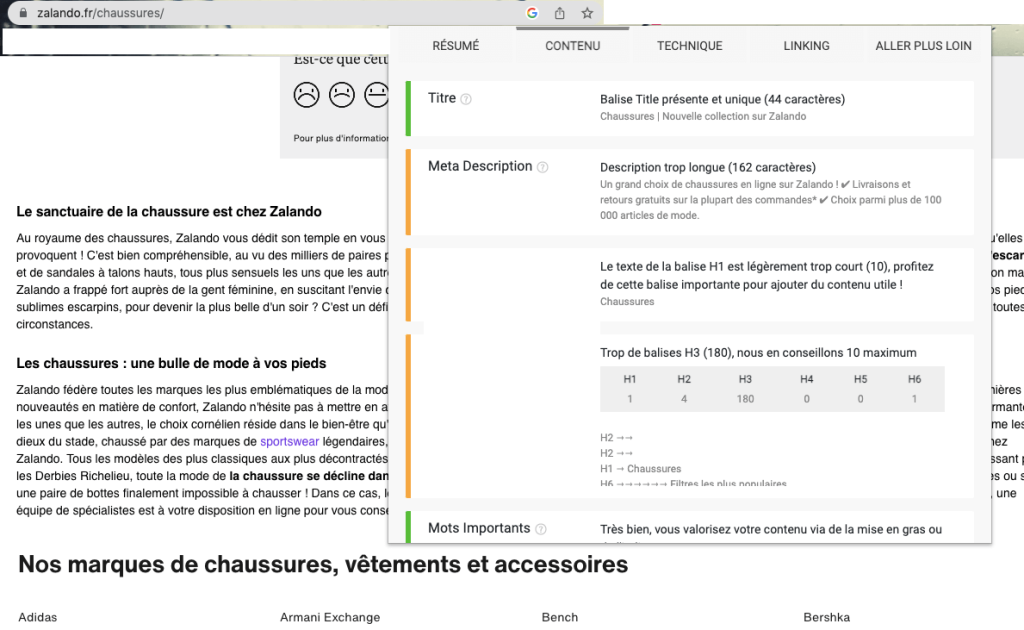Open the Bench brand link
1024x630 pixels.
(560, 617)
